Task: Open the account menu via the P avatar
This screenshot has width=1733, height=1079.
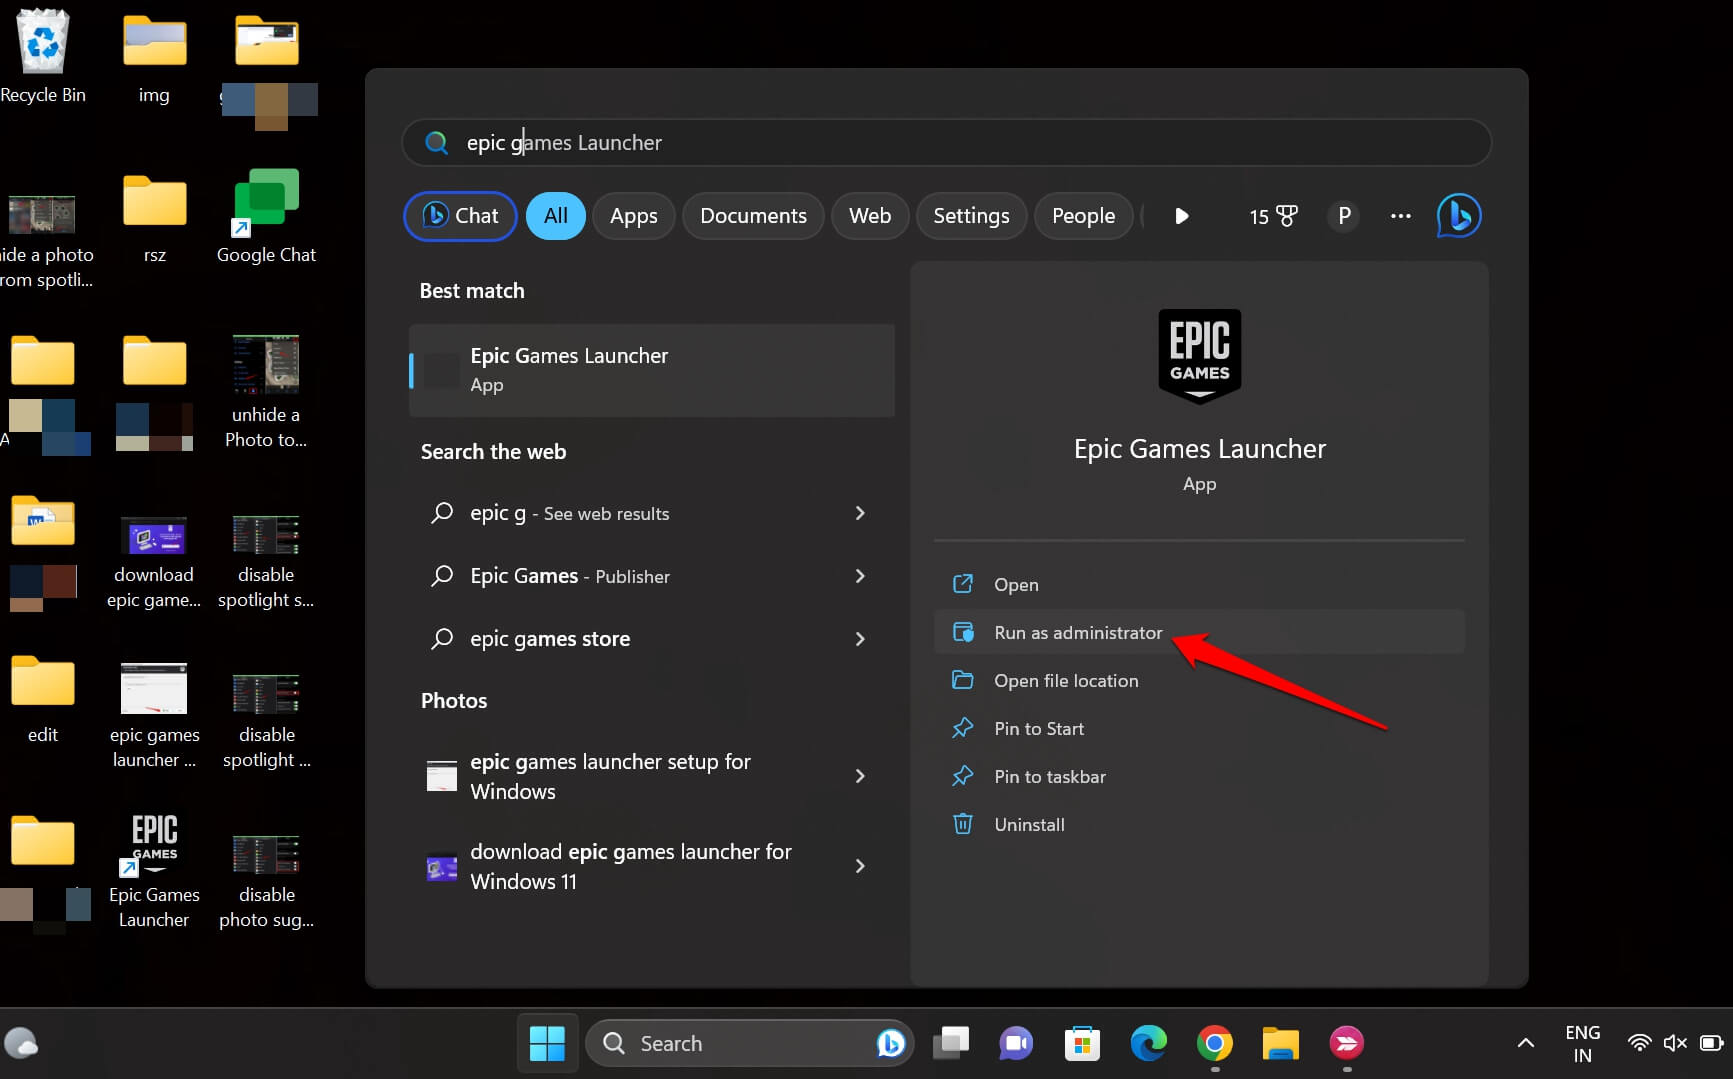Action: pyautogui.click(x=1343, y=215)
